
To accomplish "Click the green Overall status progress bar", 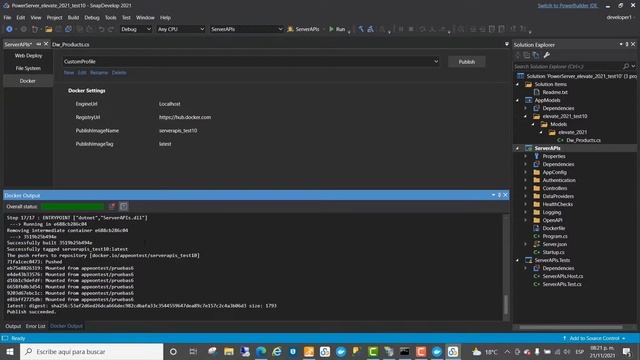I will [x=73, y=207].
